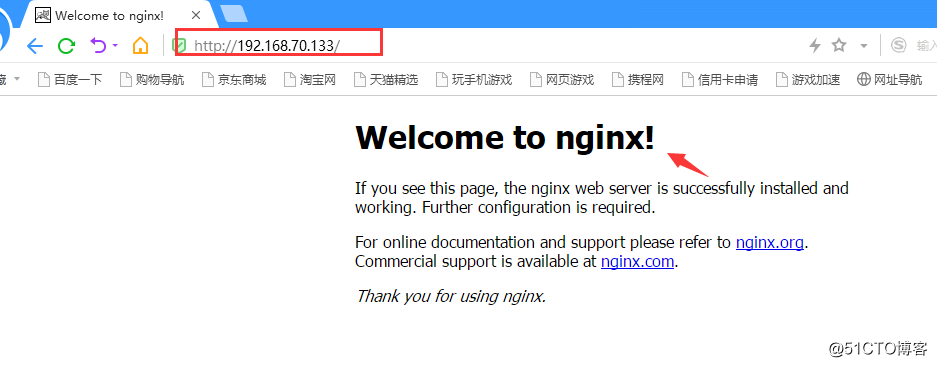Open the 网页游戏 bookmark

(x=561, y=79)
